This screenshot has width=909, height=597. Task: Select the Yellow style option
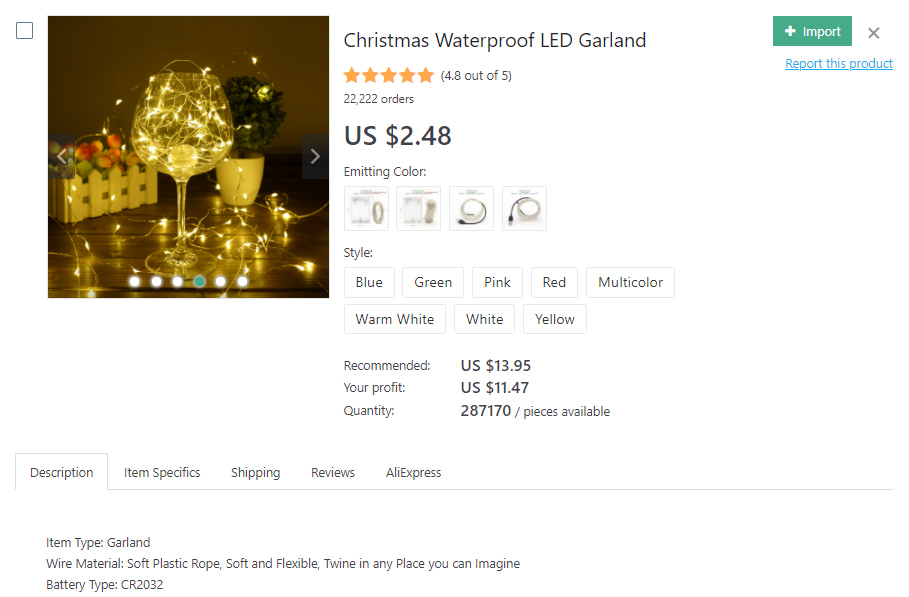tap(554, 320)
